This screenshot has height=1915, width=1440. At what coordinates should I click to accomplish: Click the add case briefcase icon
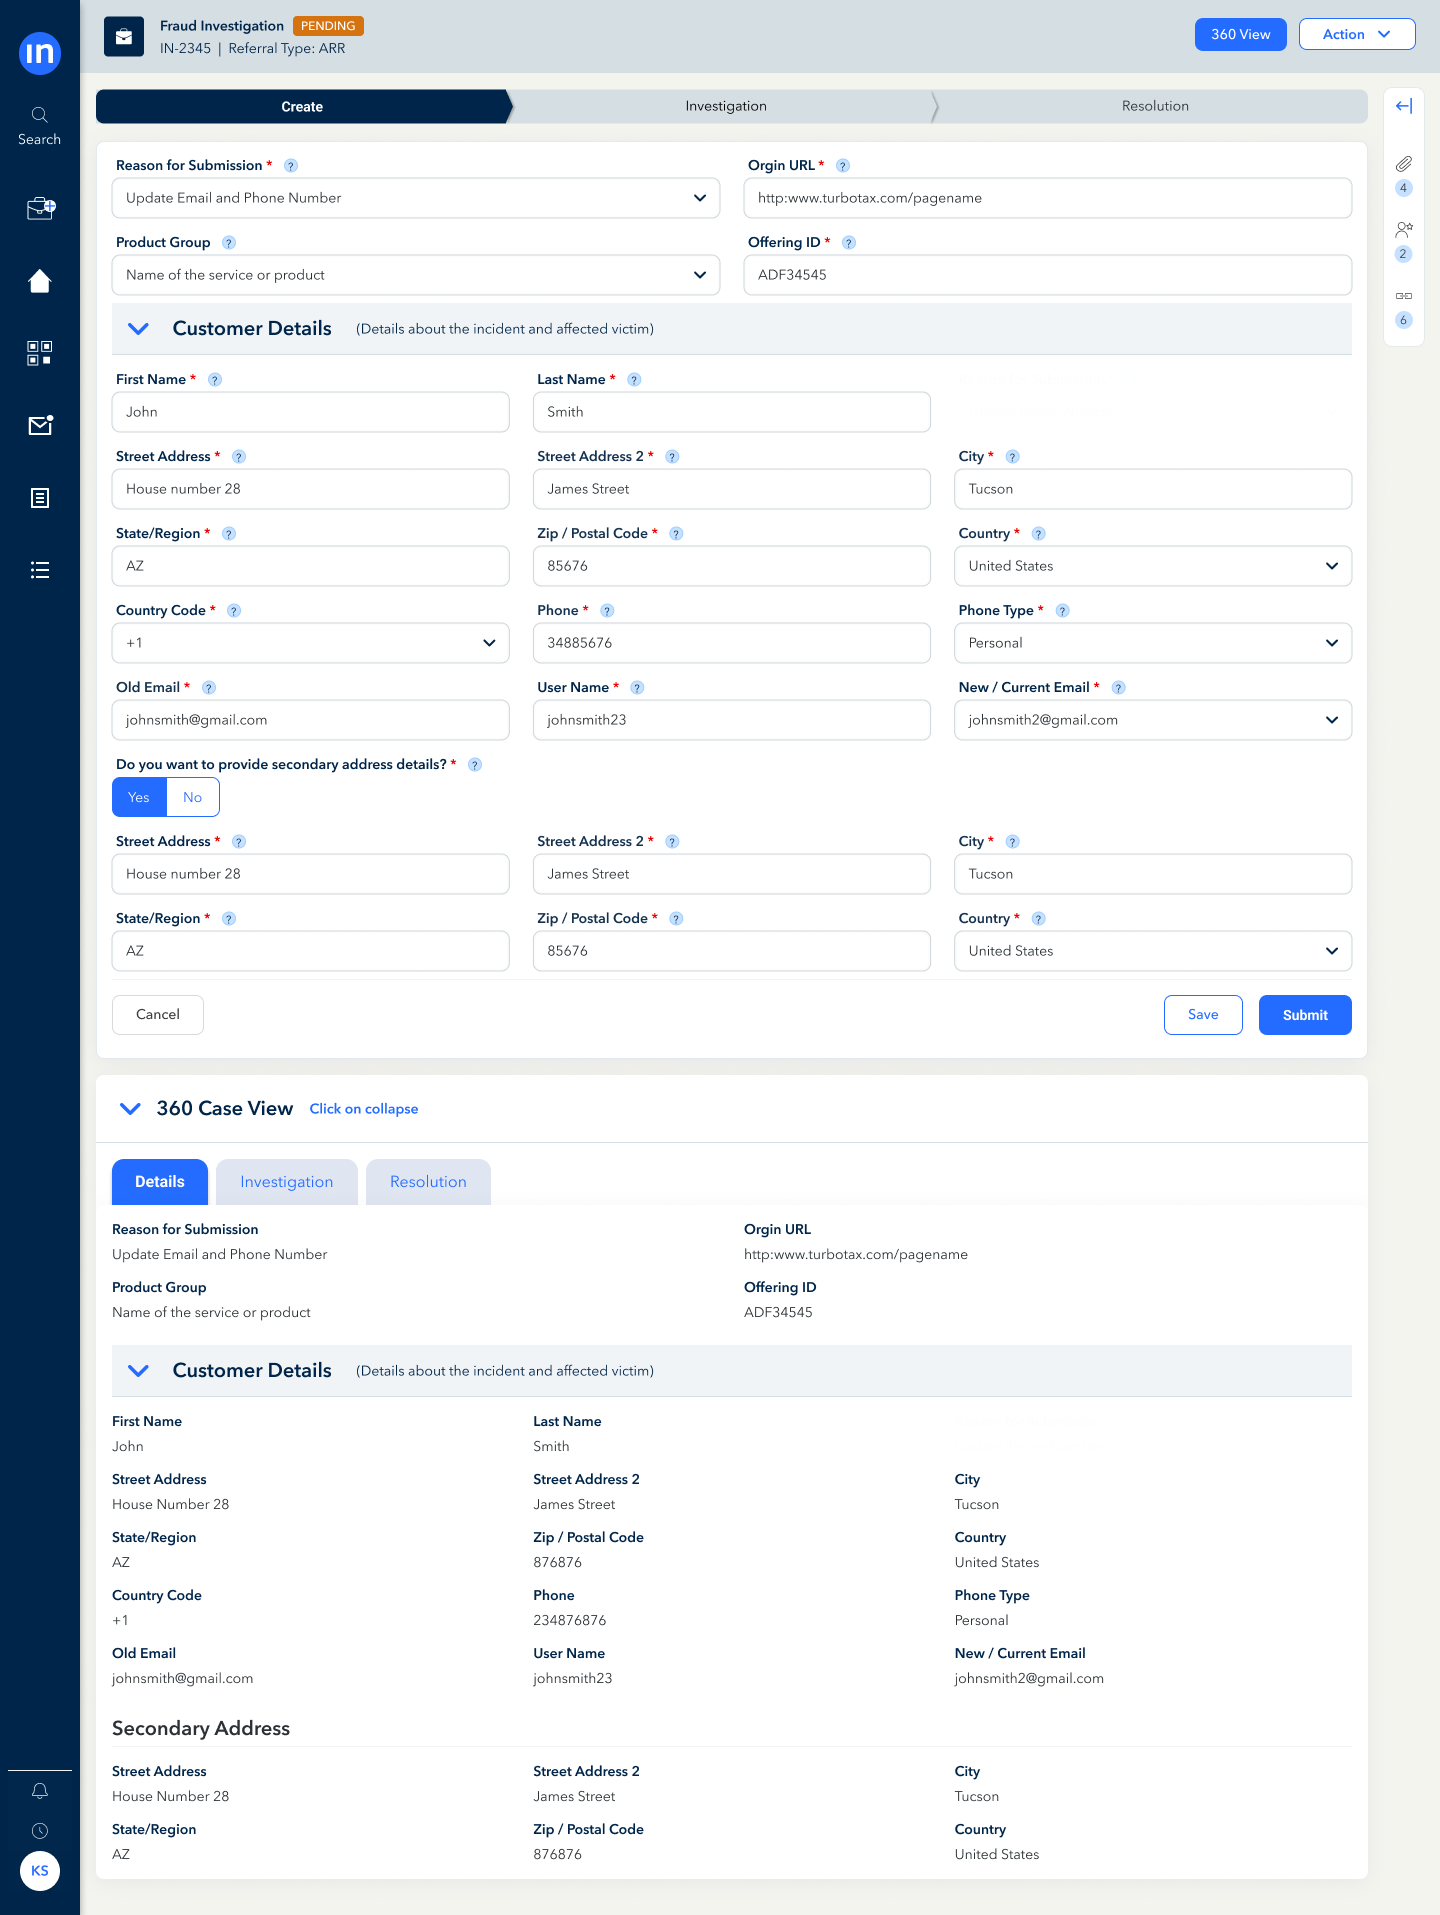point(40,208)
